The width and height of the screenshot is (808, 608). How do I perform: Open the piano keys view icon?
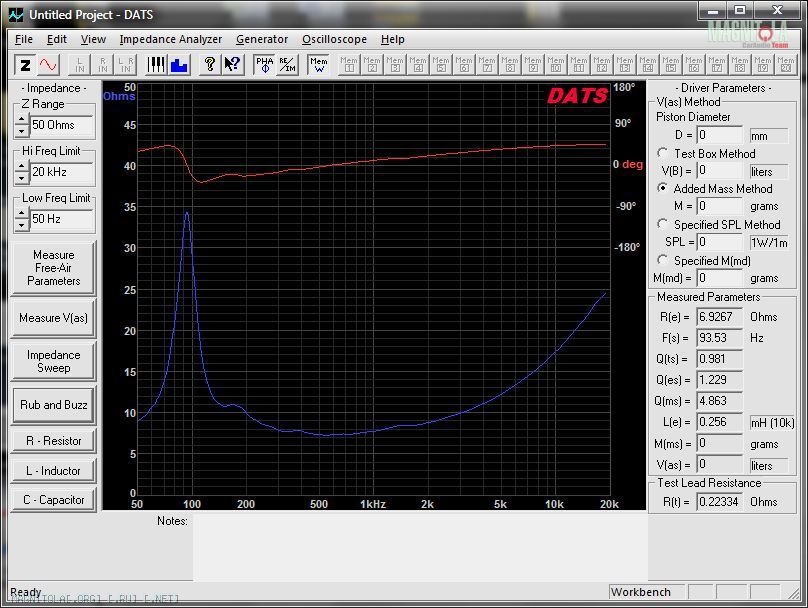coord(156,65)
